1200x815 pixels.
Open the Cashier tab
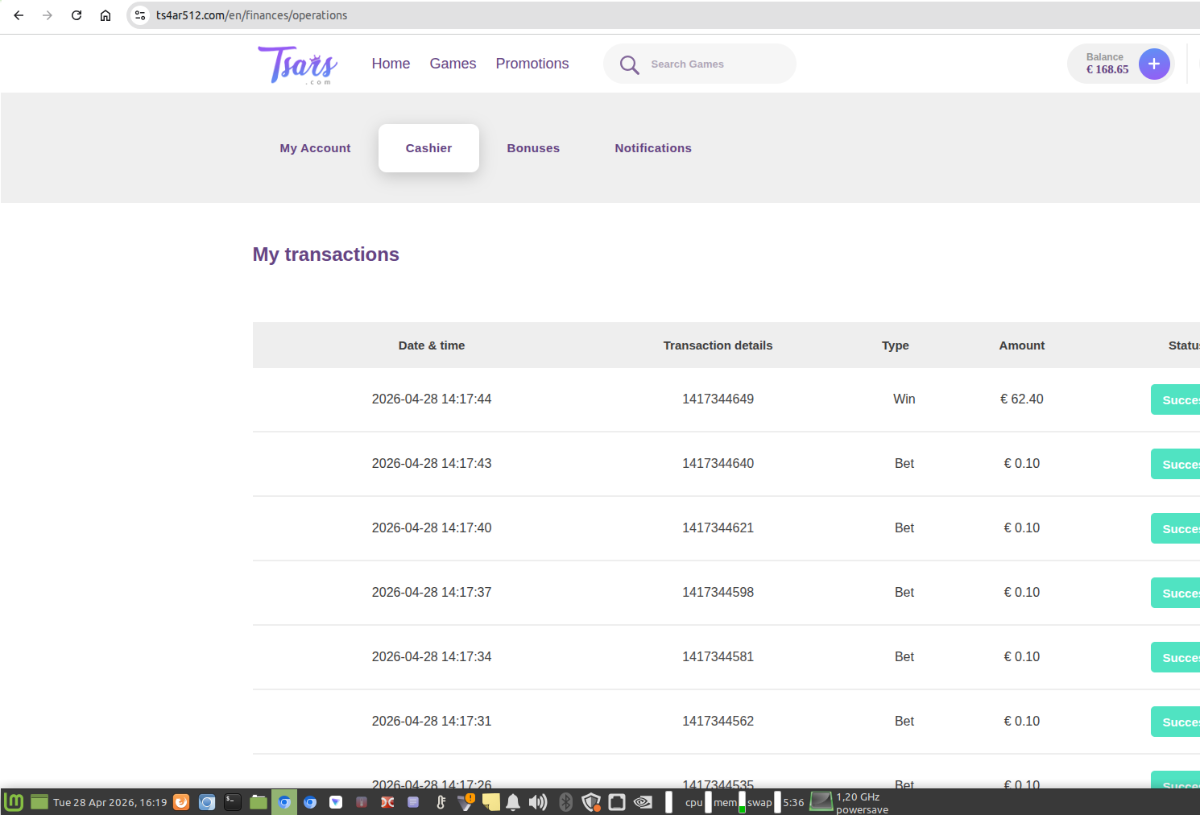click(428, 148)
